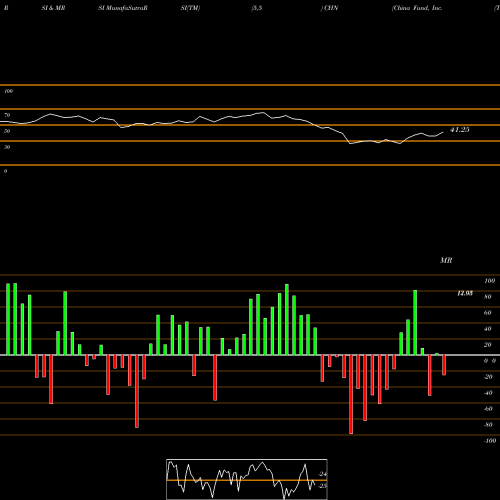Click the 'China Fund, Inc.' header text
500x500 pixels.
417,8
